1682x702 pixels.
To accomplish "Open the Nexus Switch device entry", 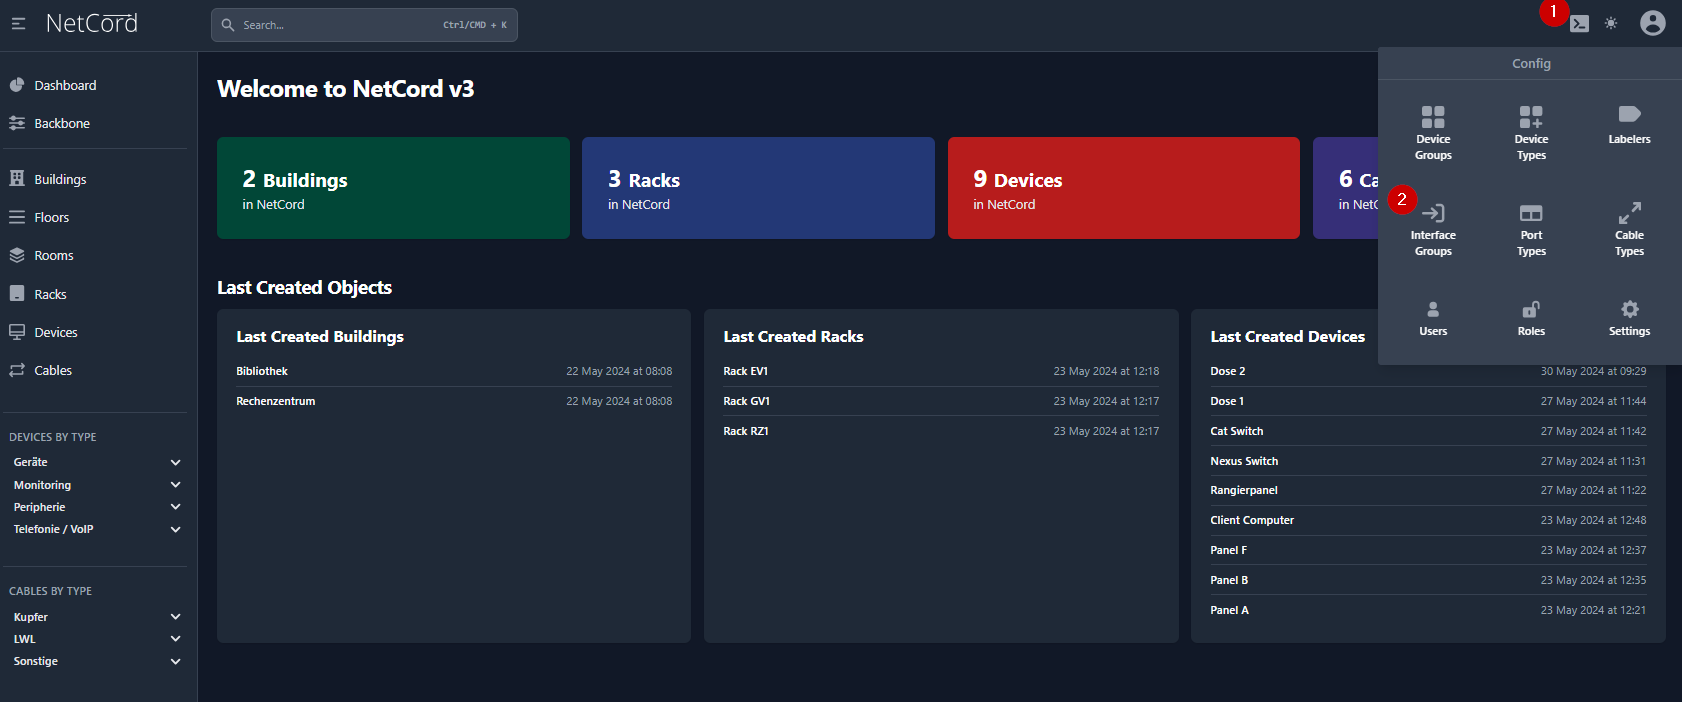I will click(1244, 461).
